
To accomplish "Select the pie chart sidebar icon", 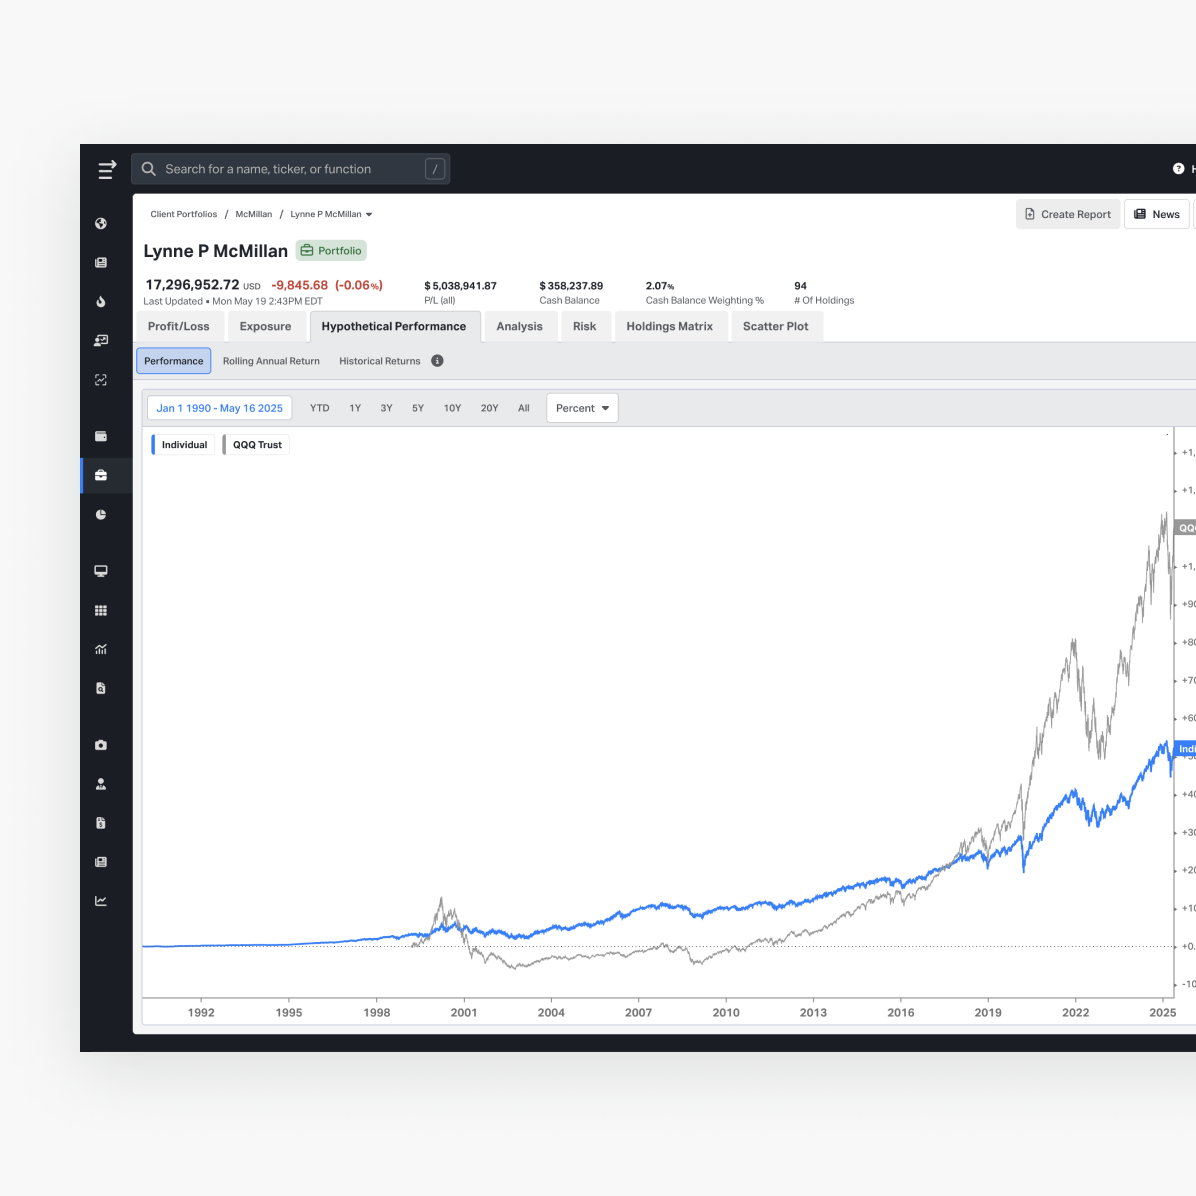I will click(x=101, y=515).
